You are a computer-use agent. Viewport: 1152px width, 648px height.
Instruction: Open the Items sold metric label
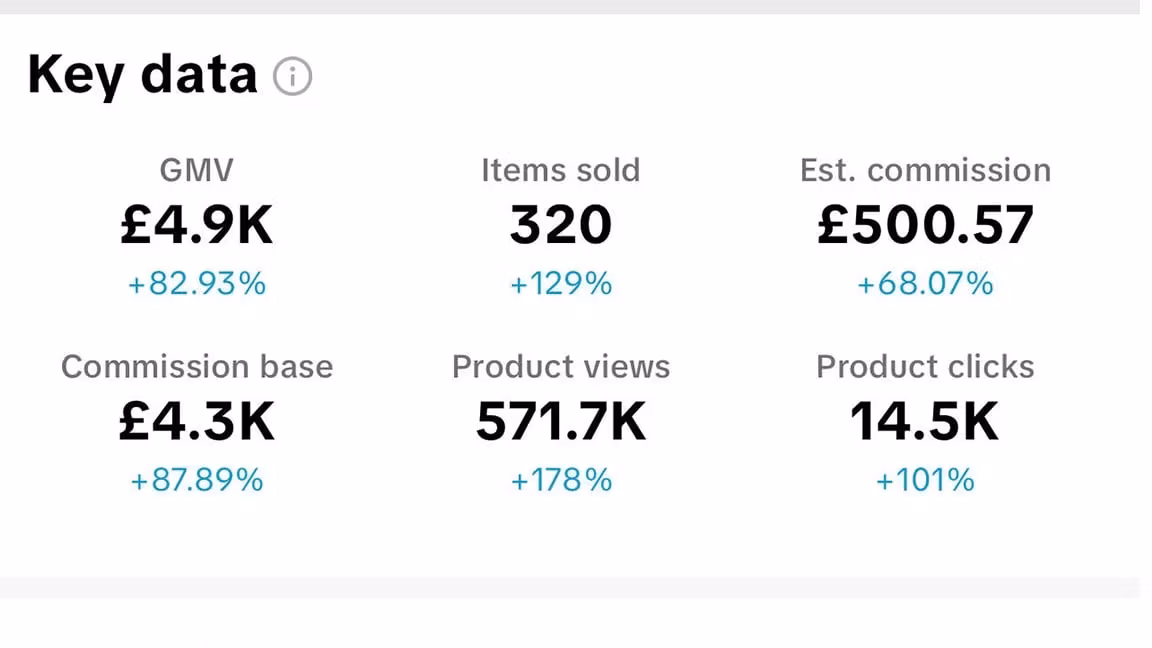(x=560, y=170)
